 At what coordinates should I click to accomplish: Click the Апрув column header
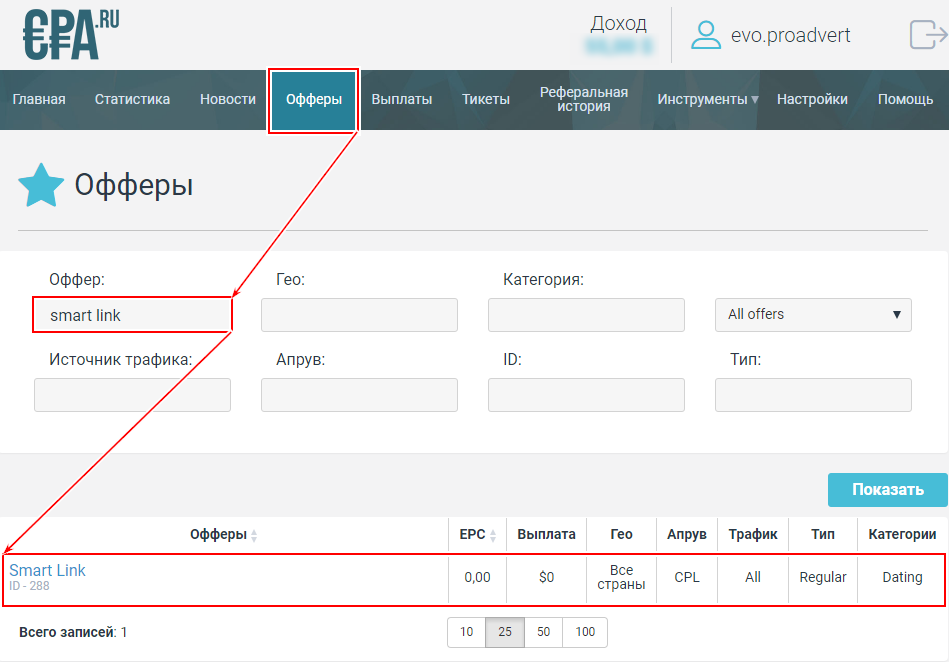686,534
